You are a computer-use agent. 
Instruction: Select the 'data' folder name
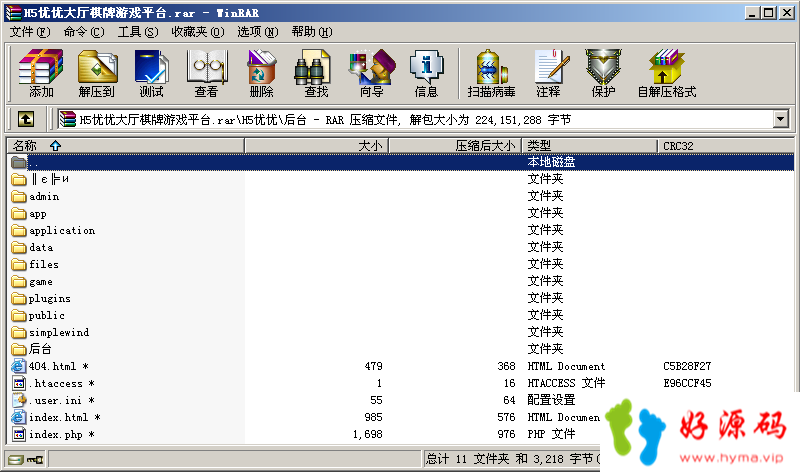pos(41,247)
